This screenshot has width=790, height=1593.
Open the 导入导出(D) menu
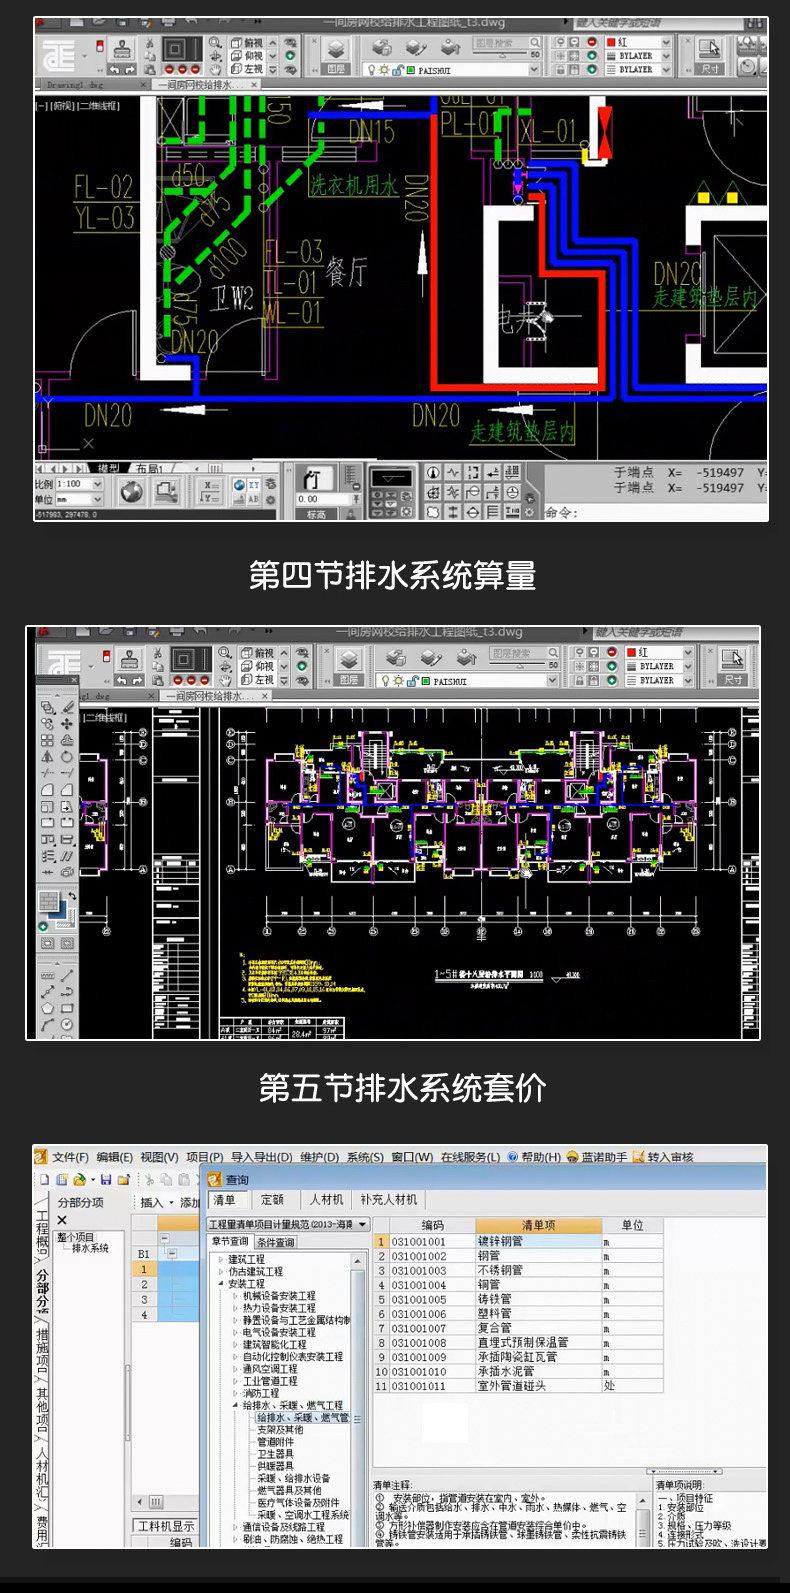tap(261, 1157)
